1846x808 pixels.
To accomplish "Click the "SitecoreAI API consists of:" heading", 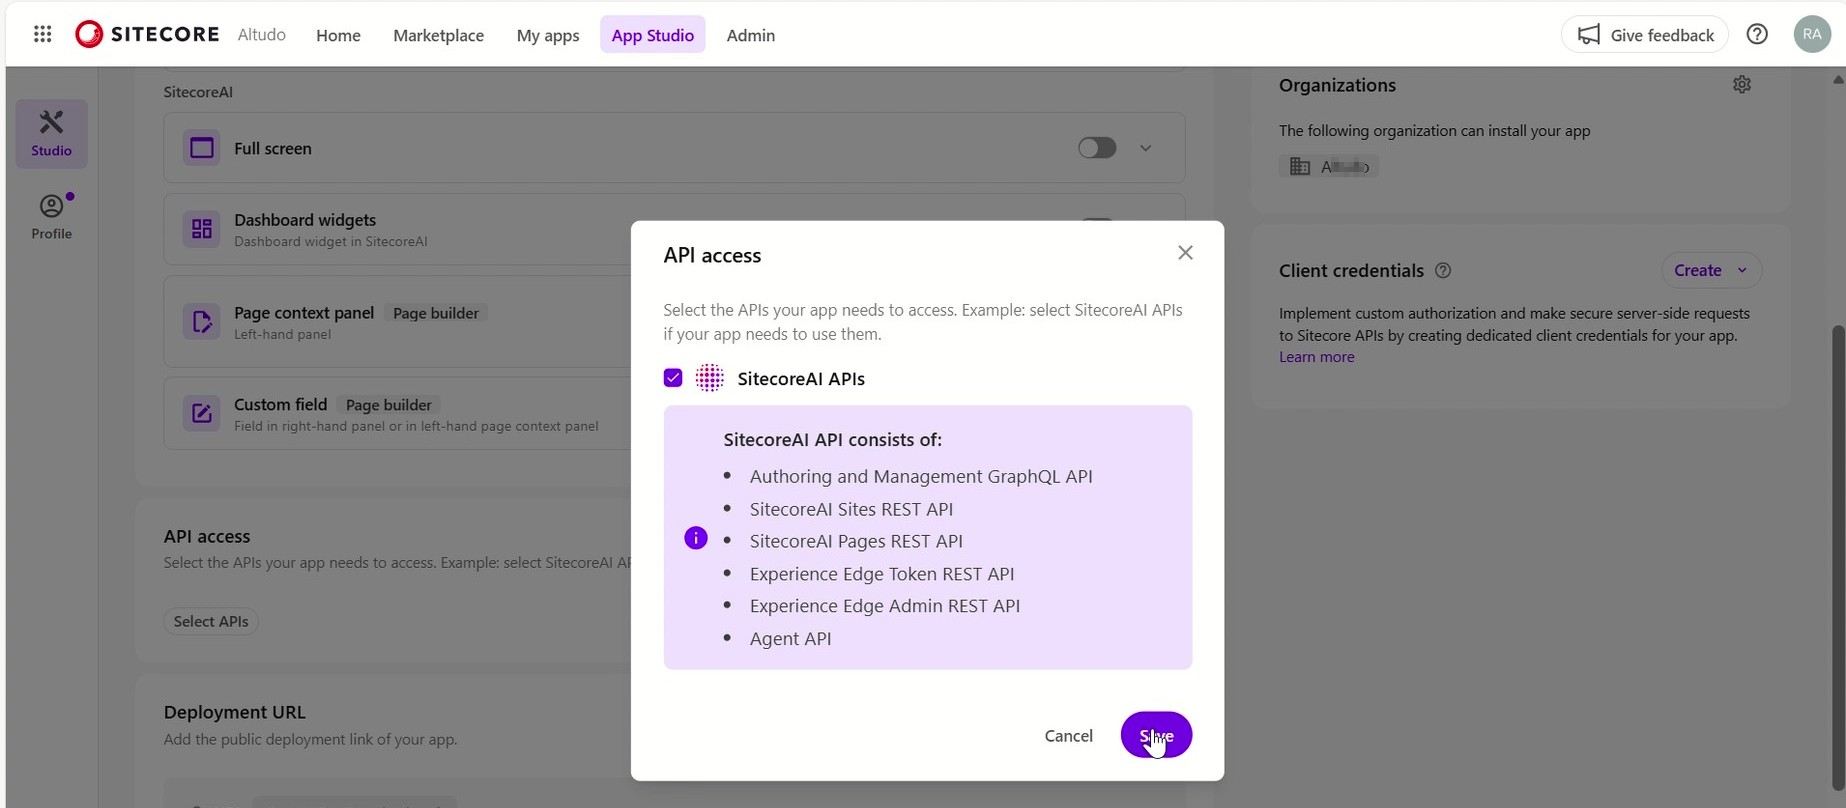I will (x=833, y=439).
